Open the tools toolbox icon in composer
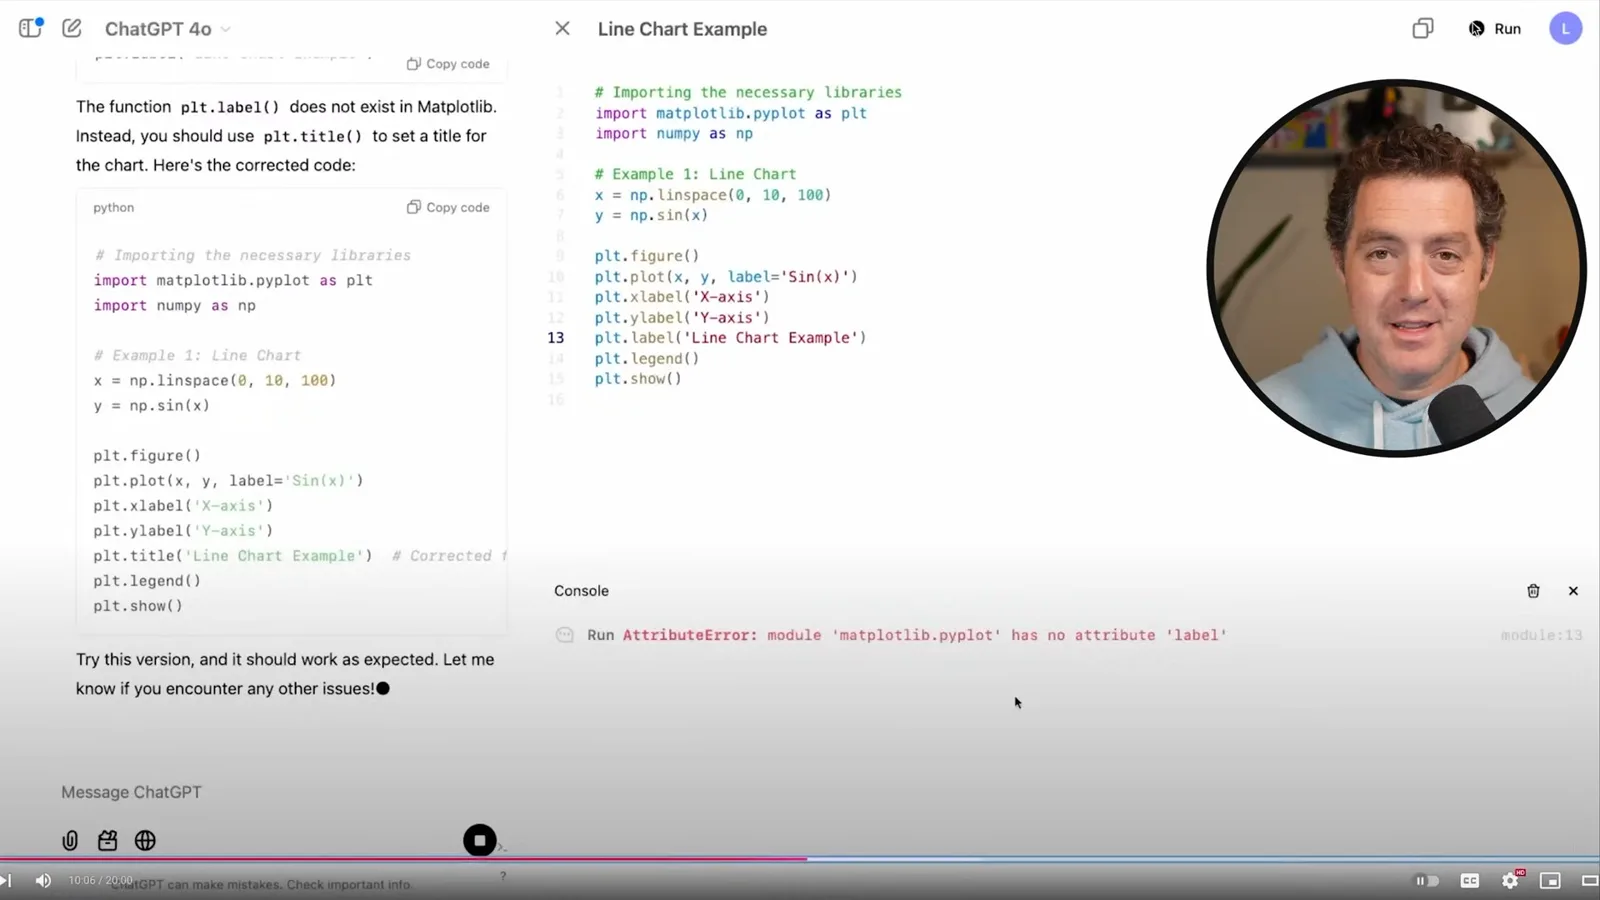This screenshot has width=1600, height=900. pos(107,840)
